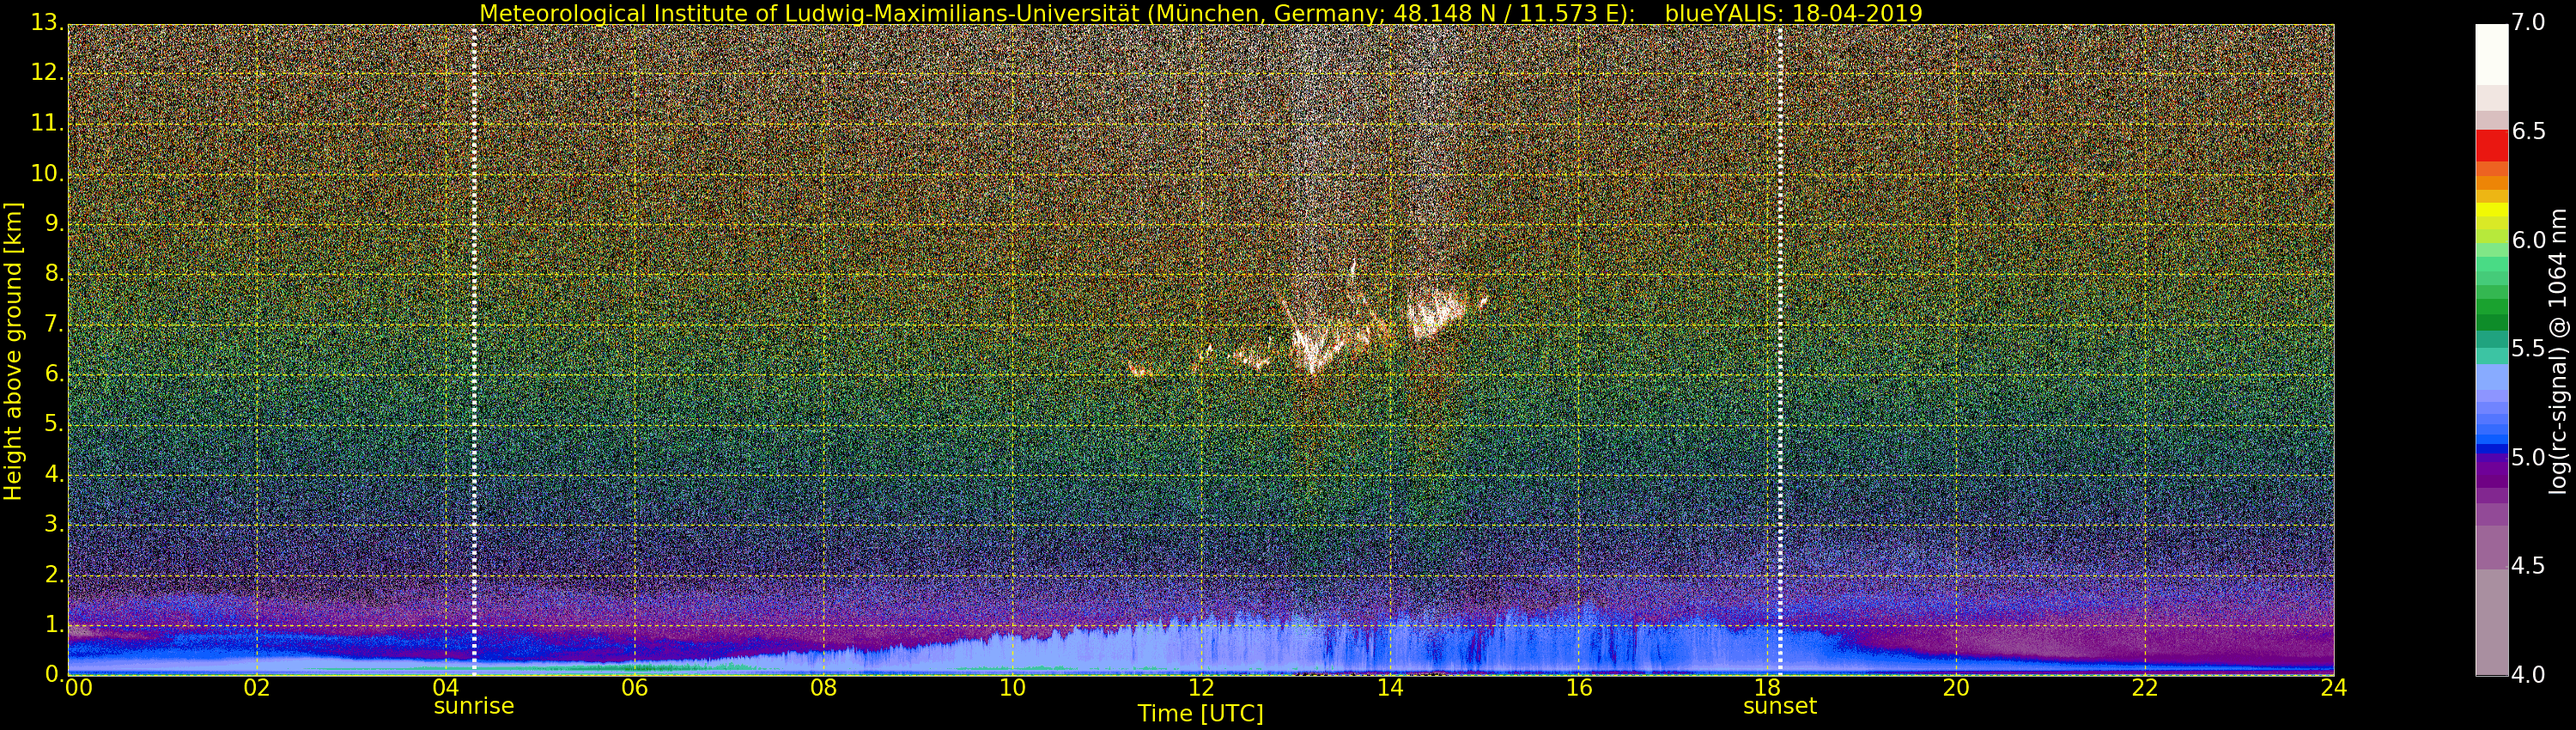Click the colorbar value label '4.0'
2576x730 pixels.
point(2528,675)
